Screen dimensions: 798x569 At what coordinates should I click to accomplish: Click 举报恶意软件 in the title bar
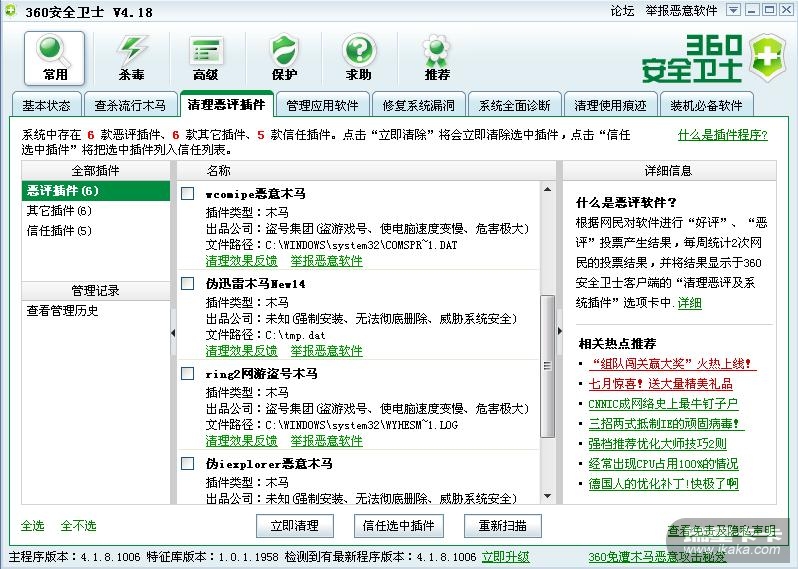tap(681, 11)
